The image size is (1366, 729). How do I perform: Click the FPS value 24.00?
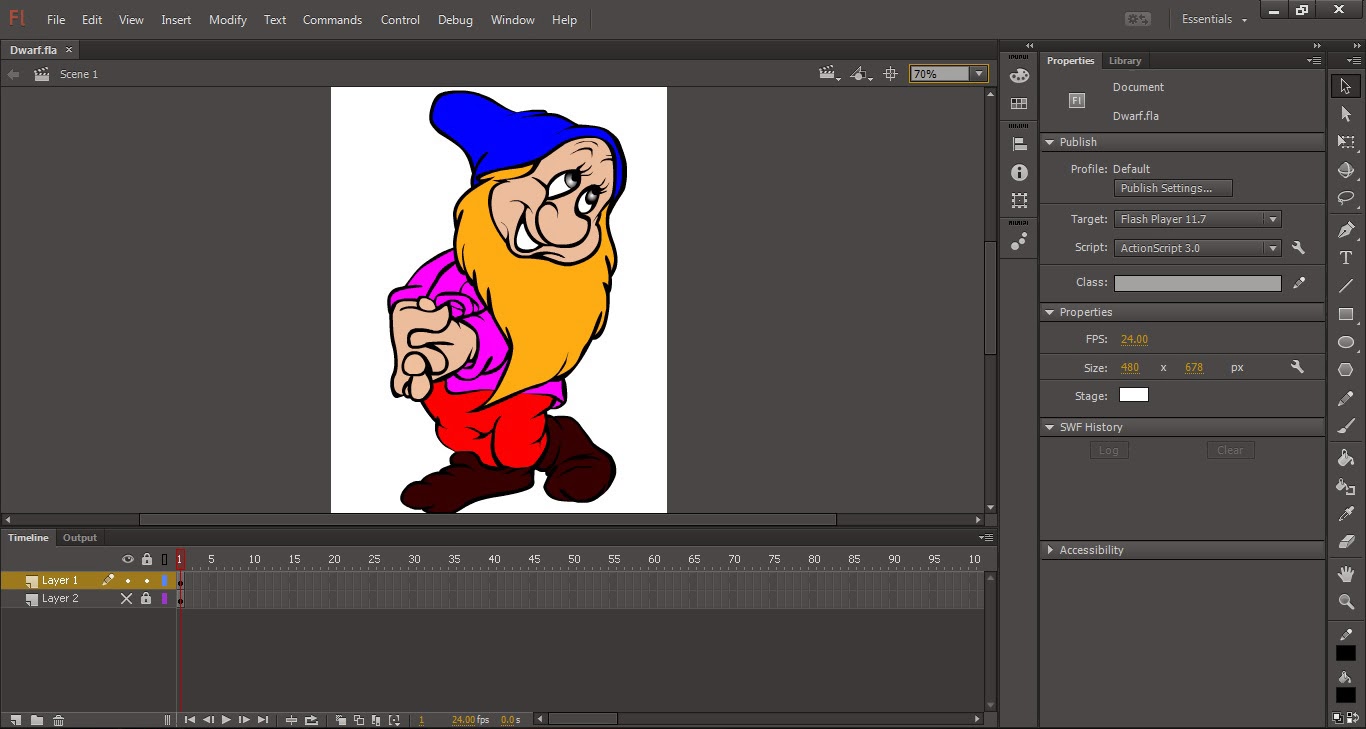click(x=1134, y=339)
